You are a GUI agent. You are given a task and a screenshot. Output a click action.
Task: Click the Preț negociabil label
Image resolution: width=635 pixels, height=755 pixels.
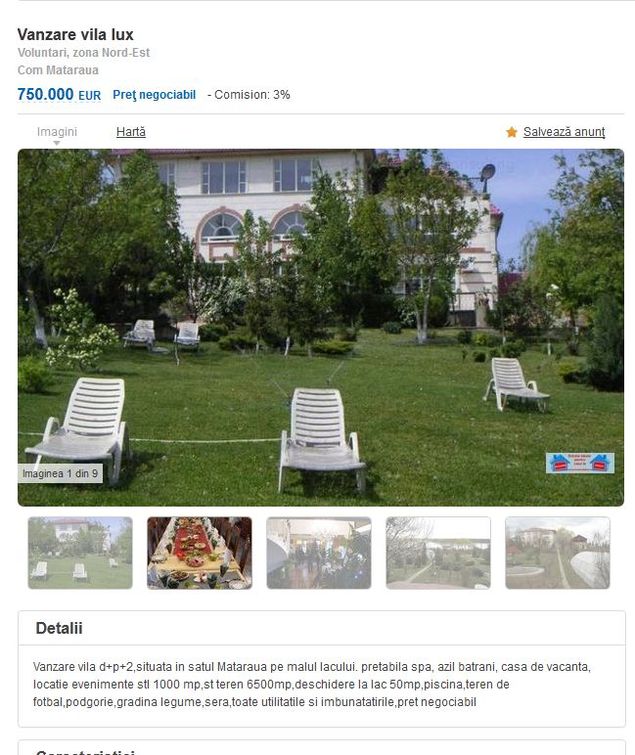point(154,95)
